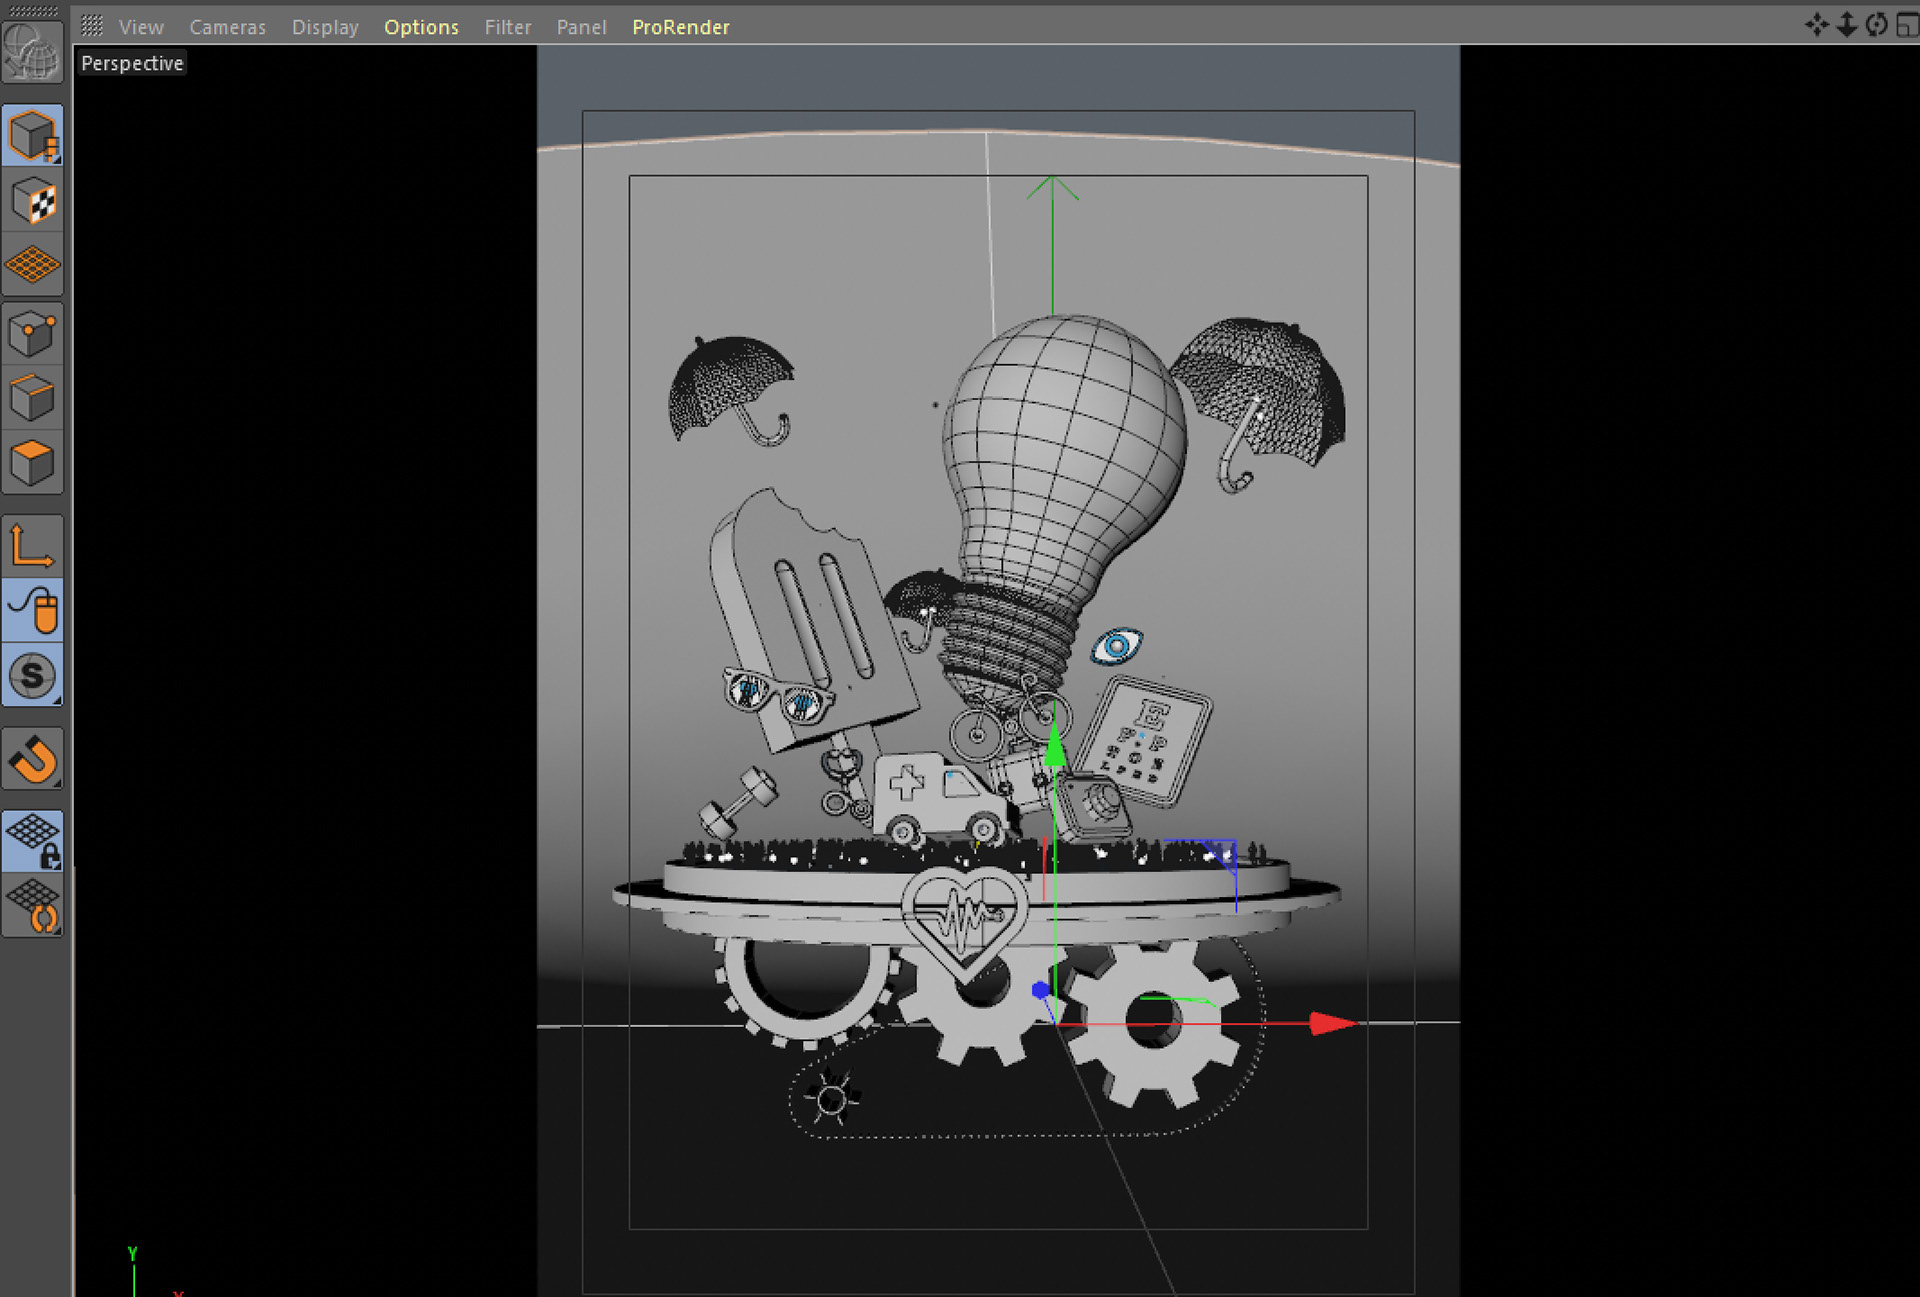Open the Options menu
This screenshot has height=1297, width=1920.
[421, 27]
